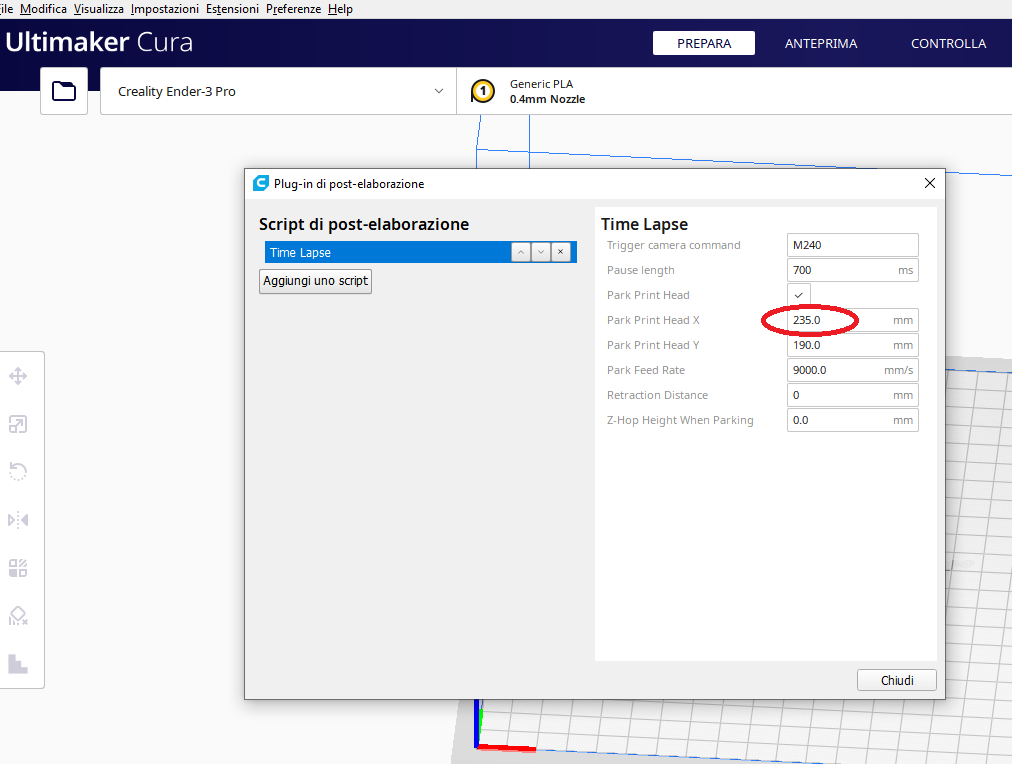Click the Park Print Head X field

coord(852,320)
